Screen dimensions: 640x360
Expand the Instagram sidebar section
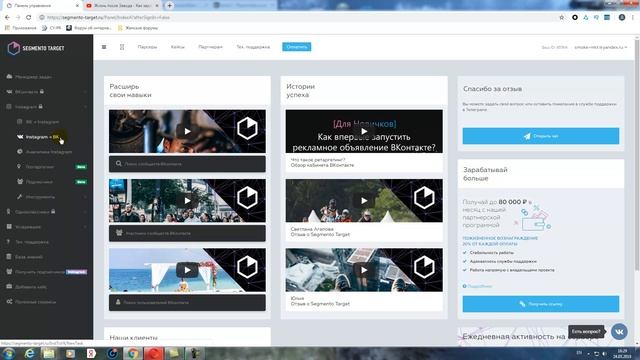click(47, 107)
